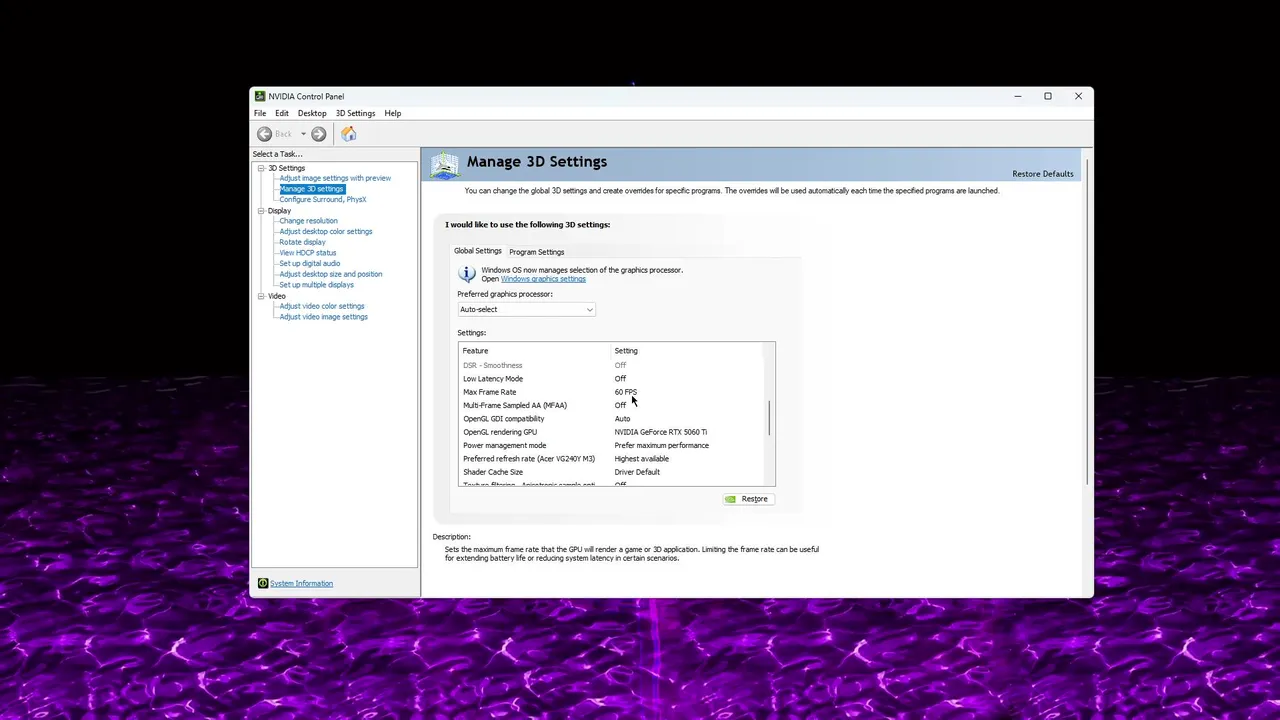The image size is (1280, 720).
Task: Select Adjust desktop size and position
Action: (x=331, y=274)
